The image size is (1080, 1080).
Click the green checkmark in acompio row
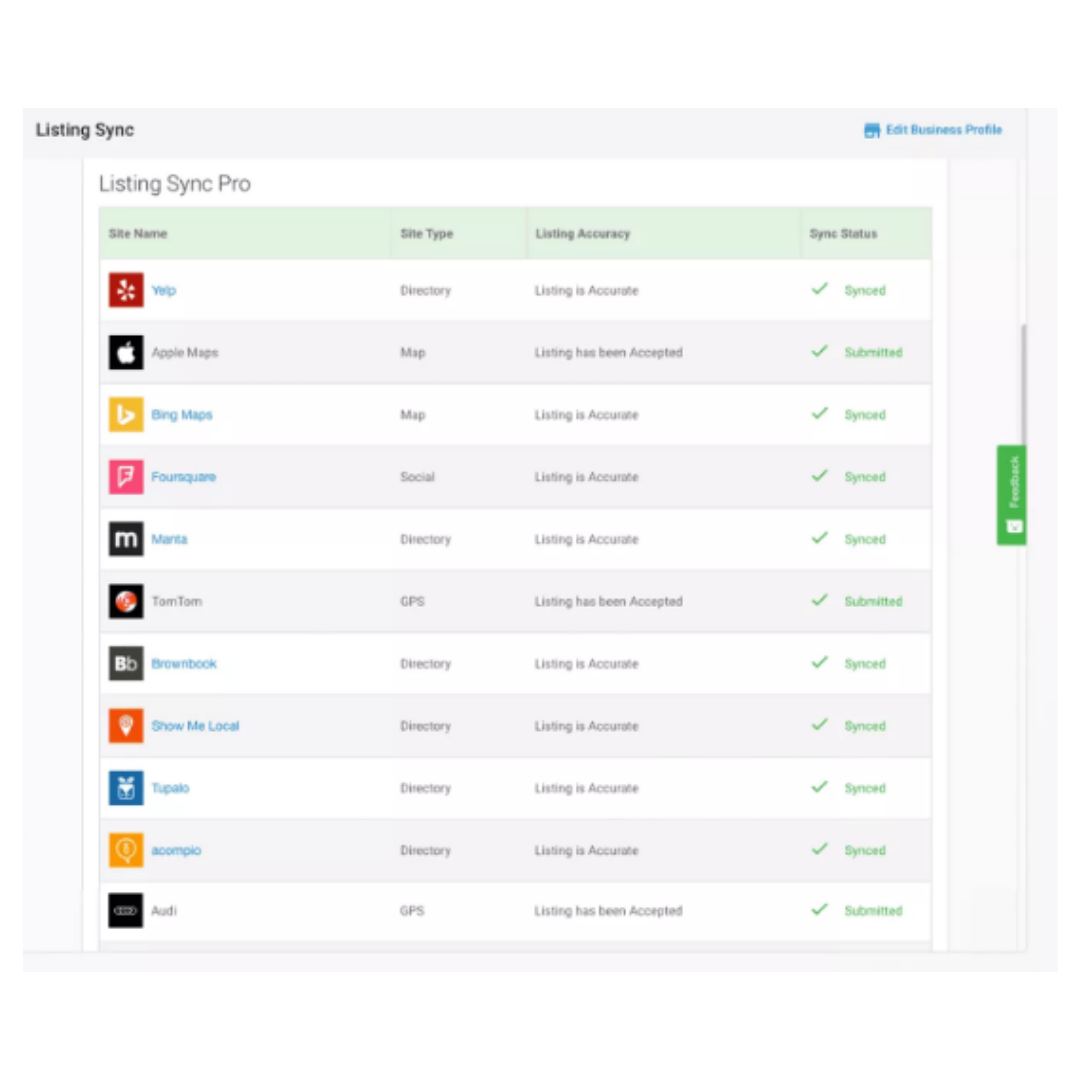[x=820, y=849]
